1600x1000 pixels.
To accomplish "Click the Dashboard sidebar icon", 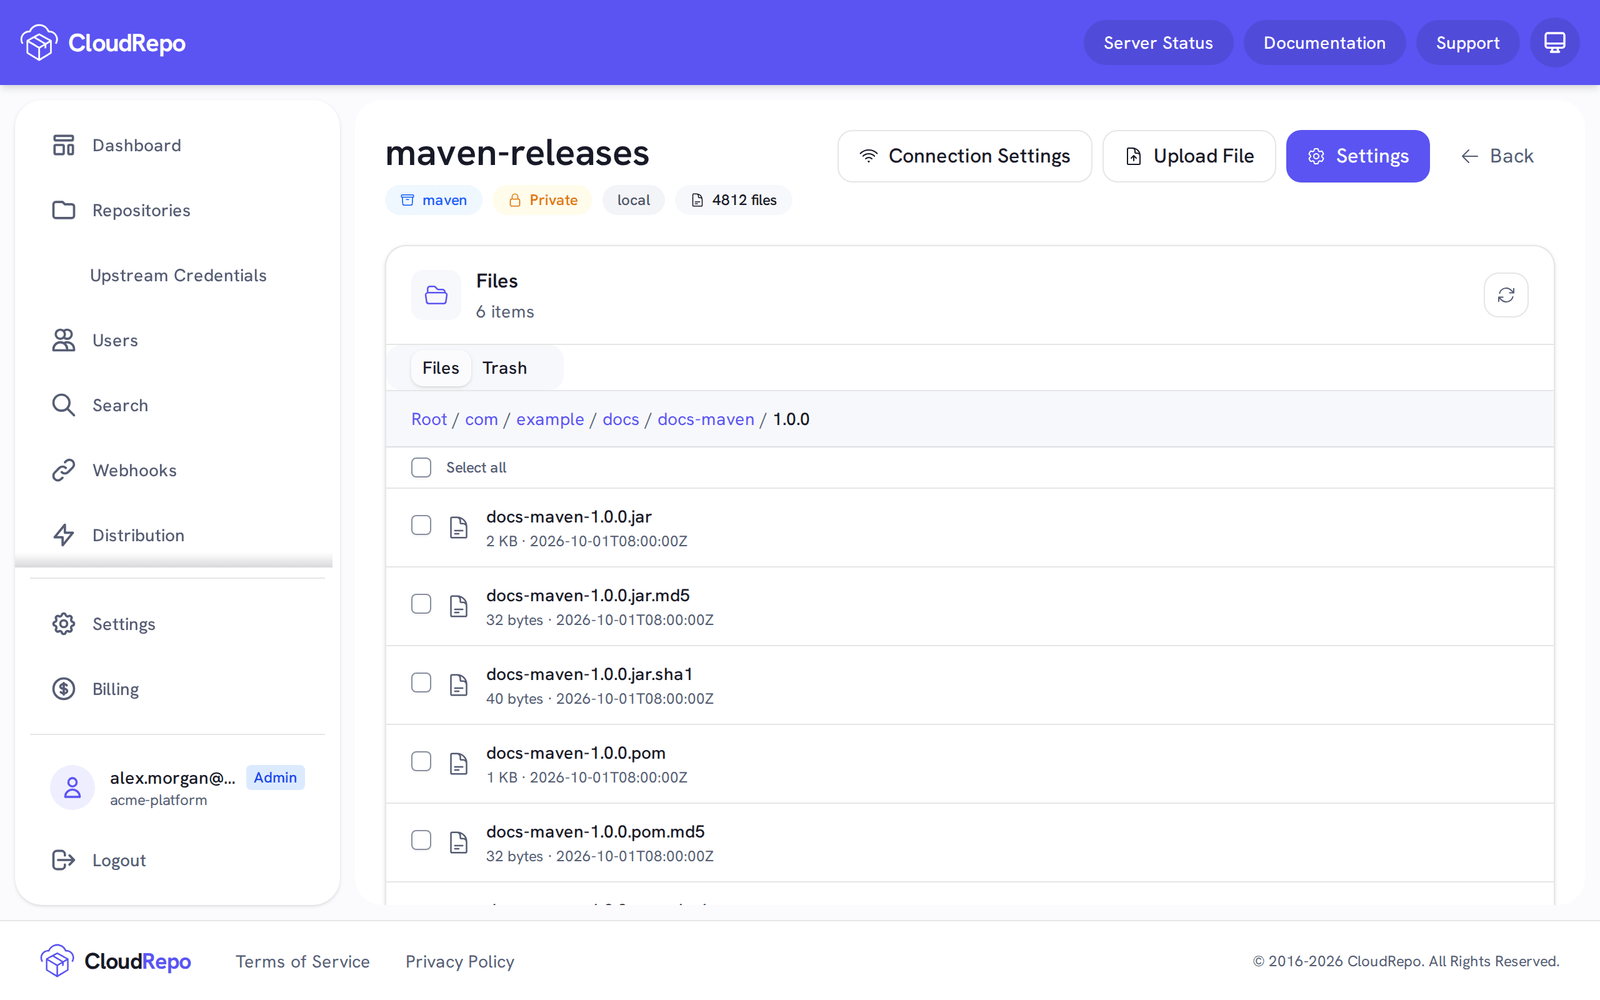I will (64, 145).
